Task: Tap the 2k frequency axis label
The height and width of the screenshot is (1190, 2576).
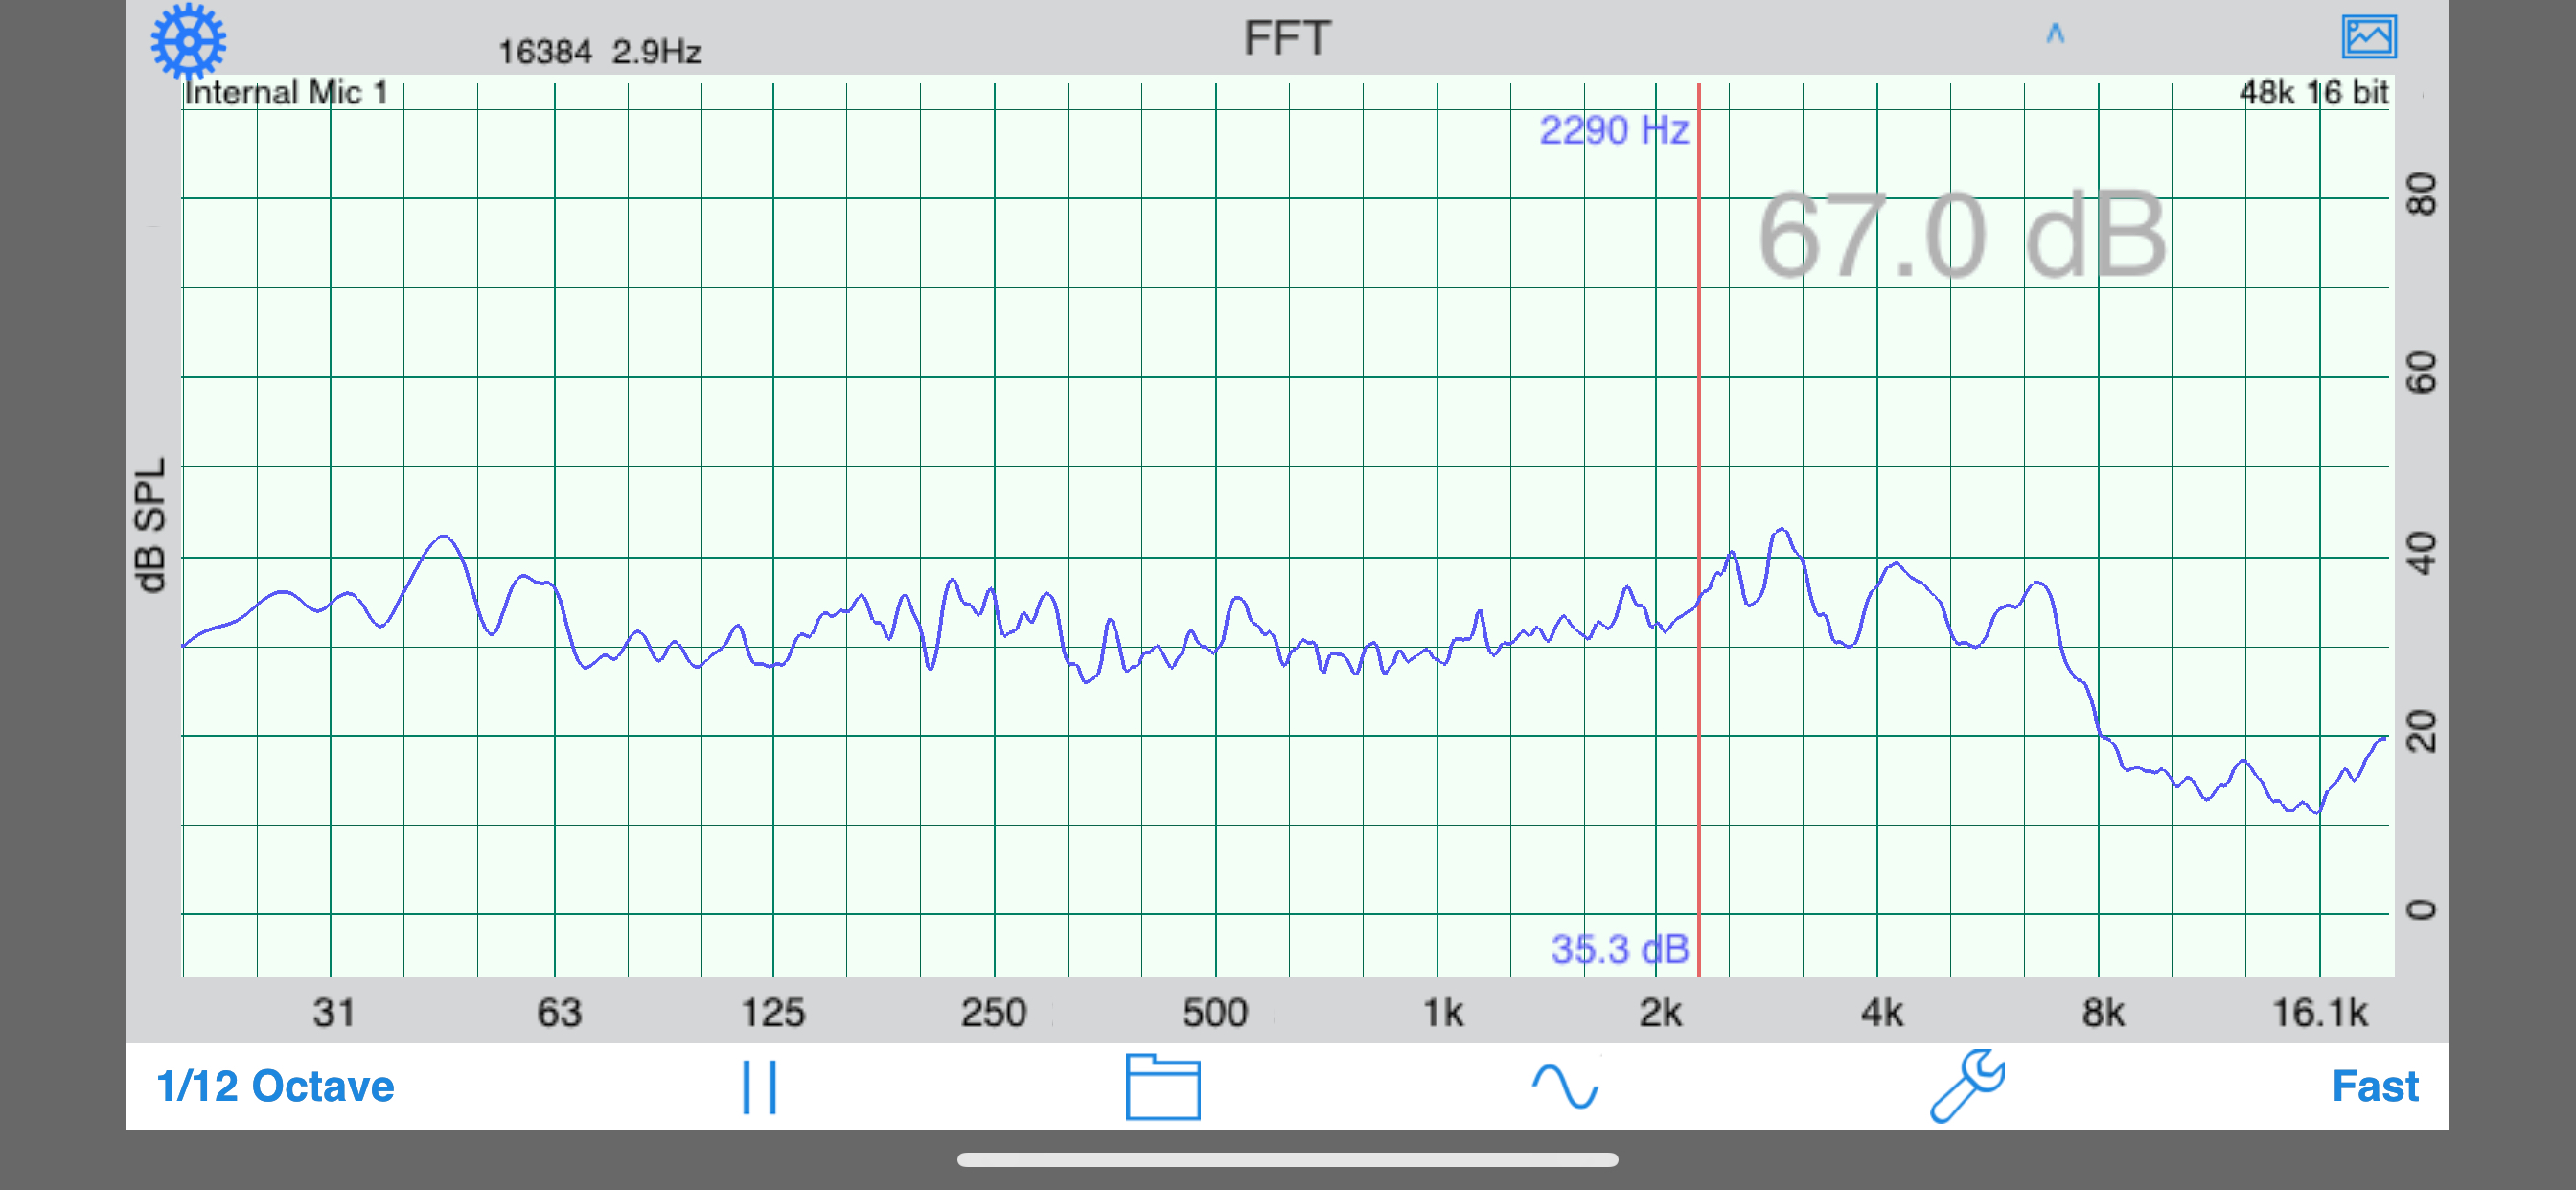Action: coord(1662,1012)
